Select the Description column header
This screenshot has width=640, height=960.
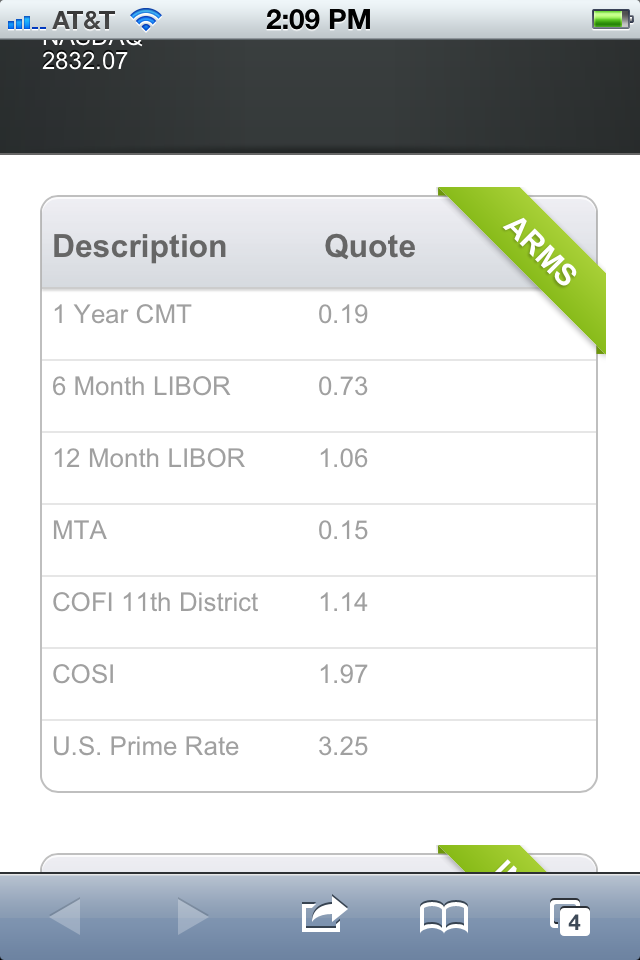[x=140, y=247]
